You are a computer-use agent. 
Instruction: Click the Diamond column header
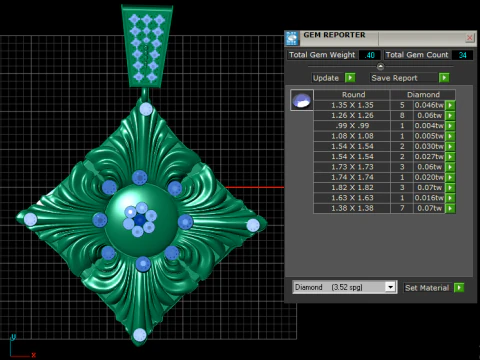[x=423, y=95]
